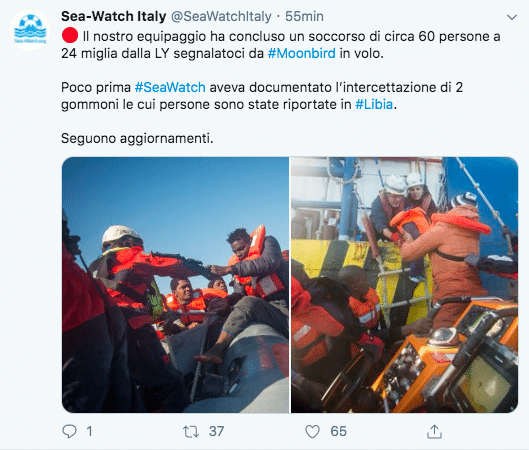Image resolution: width=529 pixels, height=450 pixels.
Task: Click the retweet count 37
Action: [x=216, y=431]
